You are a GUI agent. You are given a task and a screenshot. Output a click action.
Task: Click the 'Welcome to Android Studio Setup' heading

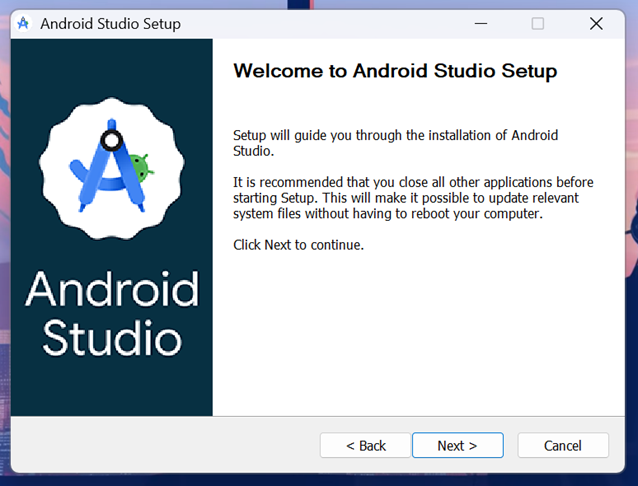tap(395, 71)
